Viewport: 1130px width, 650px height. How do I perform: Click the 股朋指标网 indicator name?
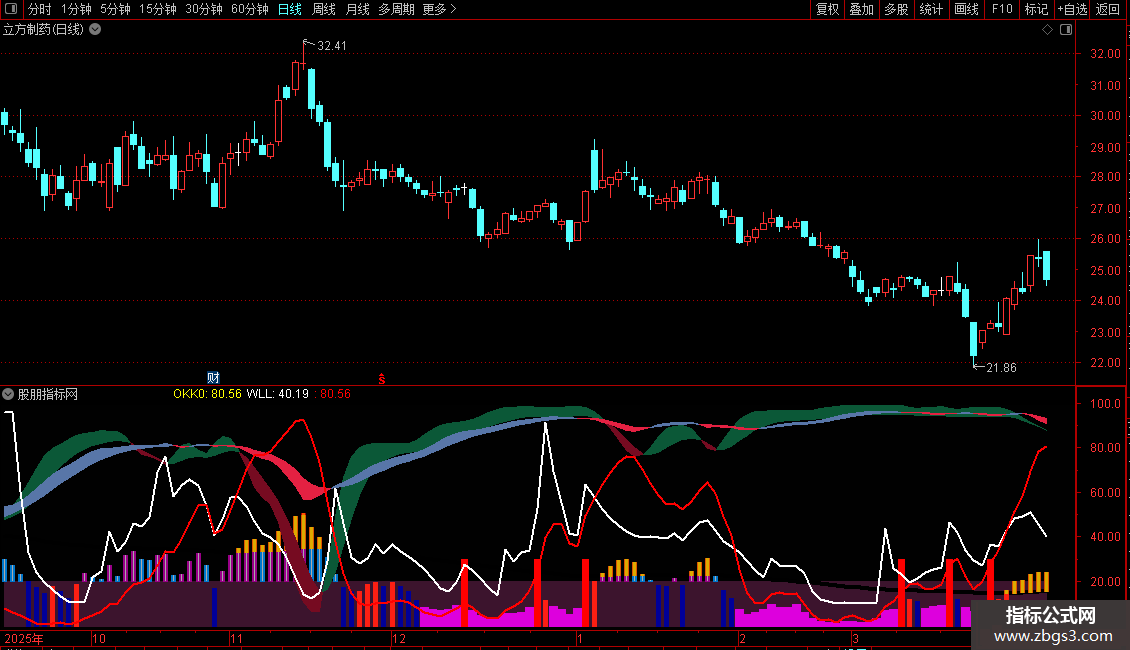(x=48, y=394)
